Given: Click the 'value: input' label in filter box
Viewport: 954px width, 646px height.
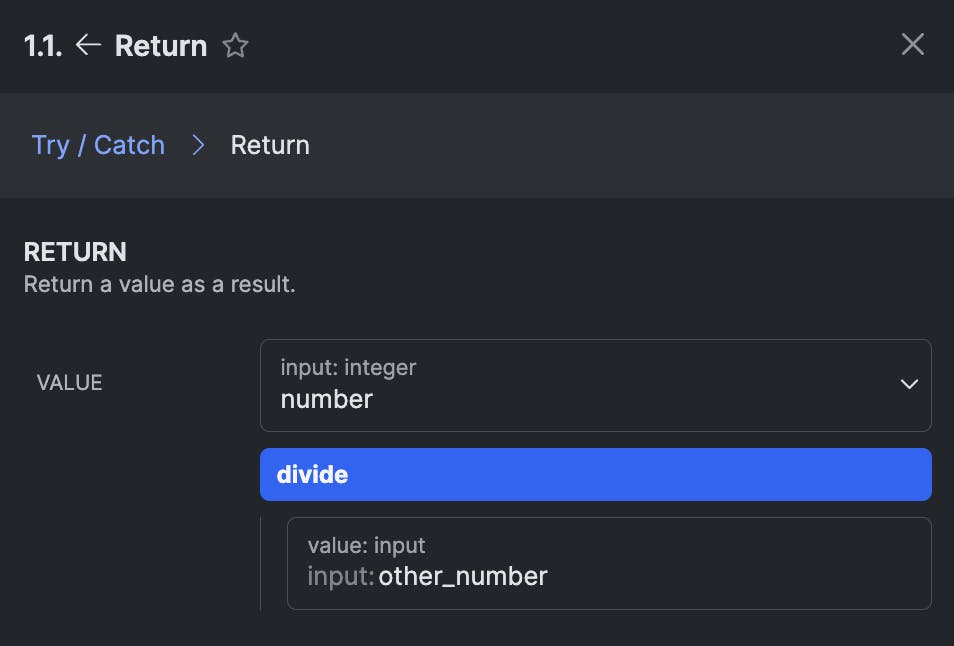Looking at the screenshot, I should coord(366,545).
